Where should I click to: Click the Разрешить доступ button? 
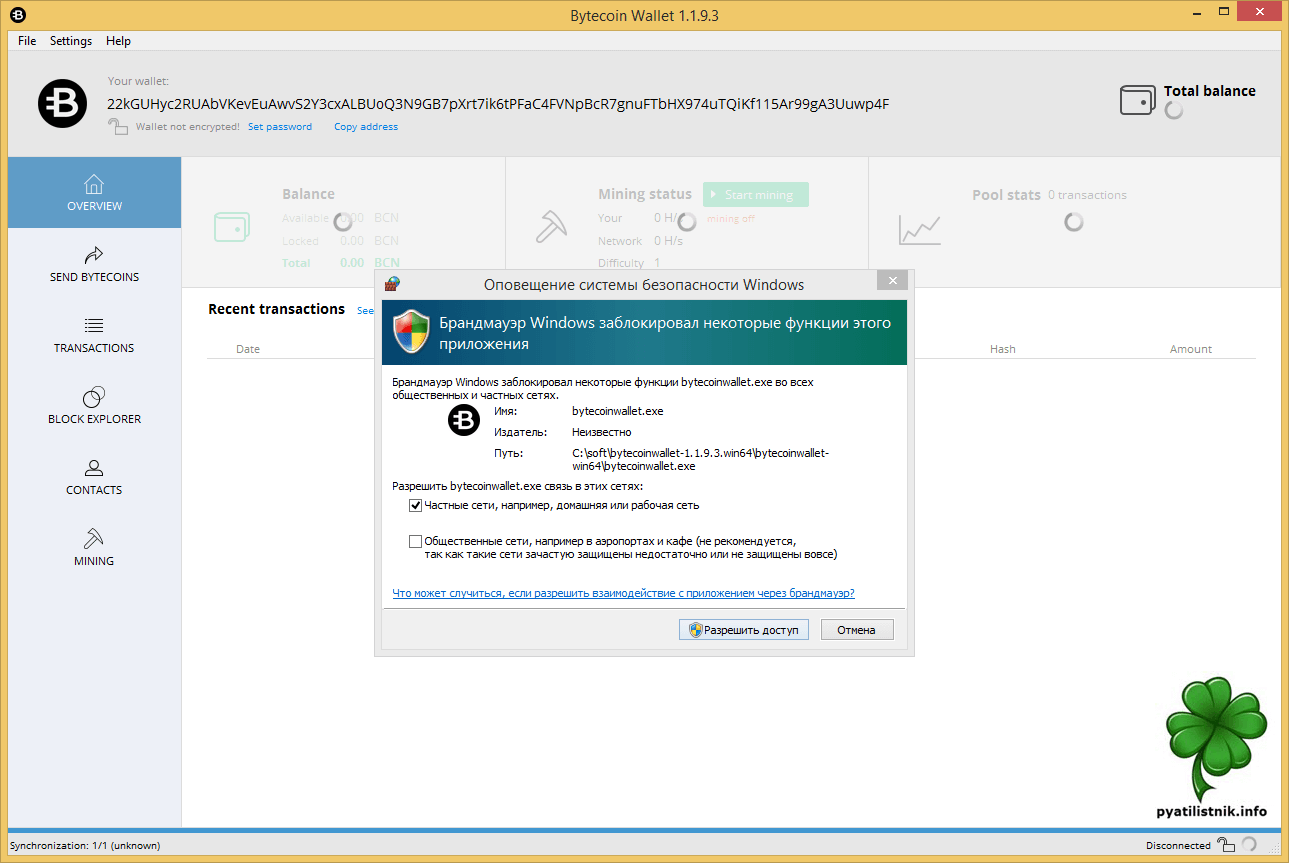coord(744,630)
